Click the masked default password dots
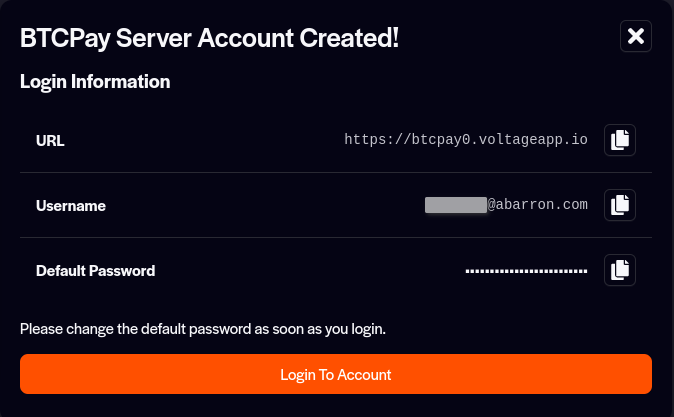The width and height of the screenshot is (674, 417). click(x=527, y=271)
